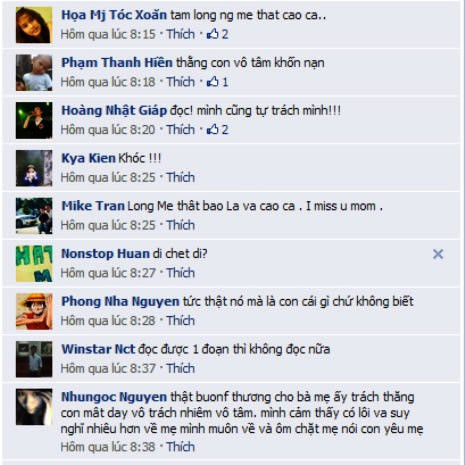Click Thích under Mike Tran's comment
465x465 pixels.
point(181,225)
